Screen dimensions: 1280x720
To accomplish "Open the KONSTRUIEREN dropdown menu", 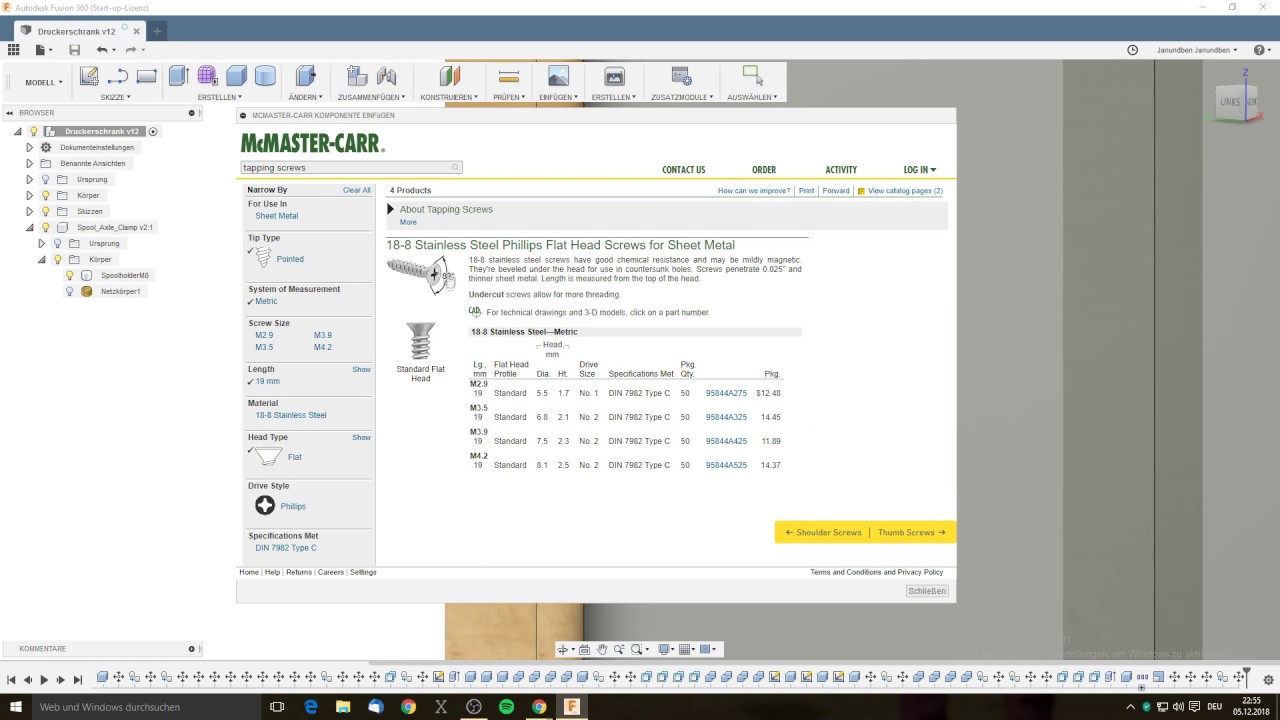I will pos(449,97).
